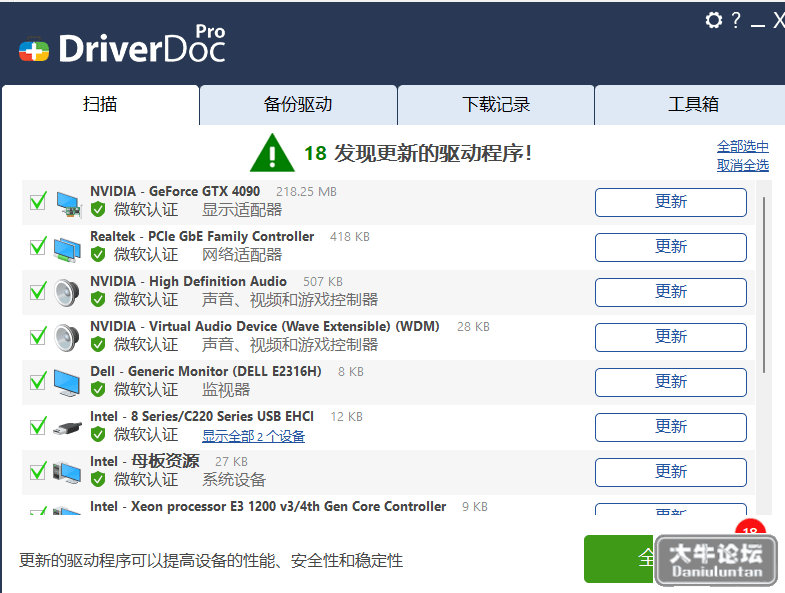
Task: Click certified shield for NVIDIA High Definition Audio
Action: pos(98,300)
